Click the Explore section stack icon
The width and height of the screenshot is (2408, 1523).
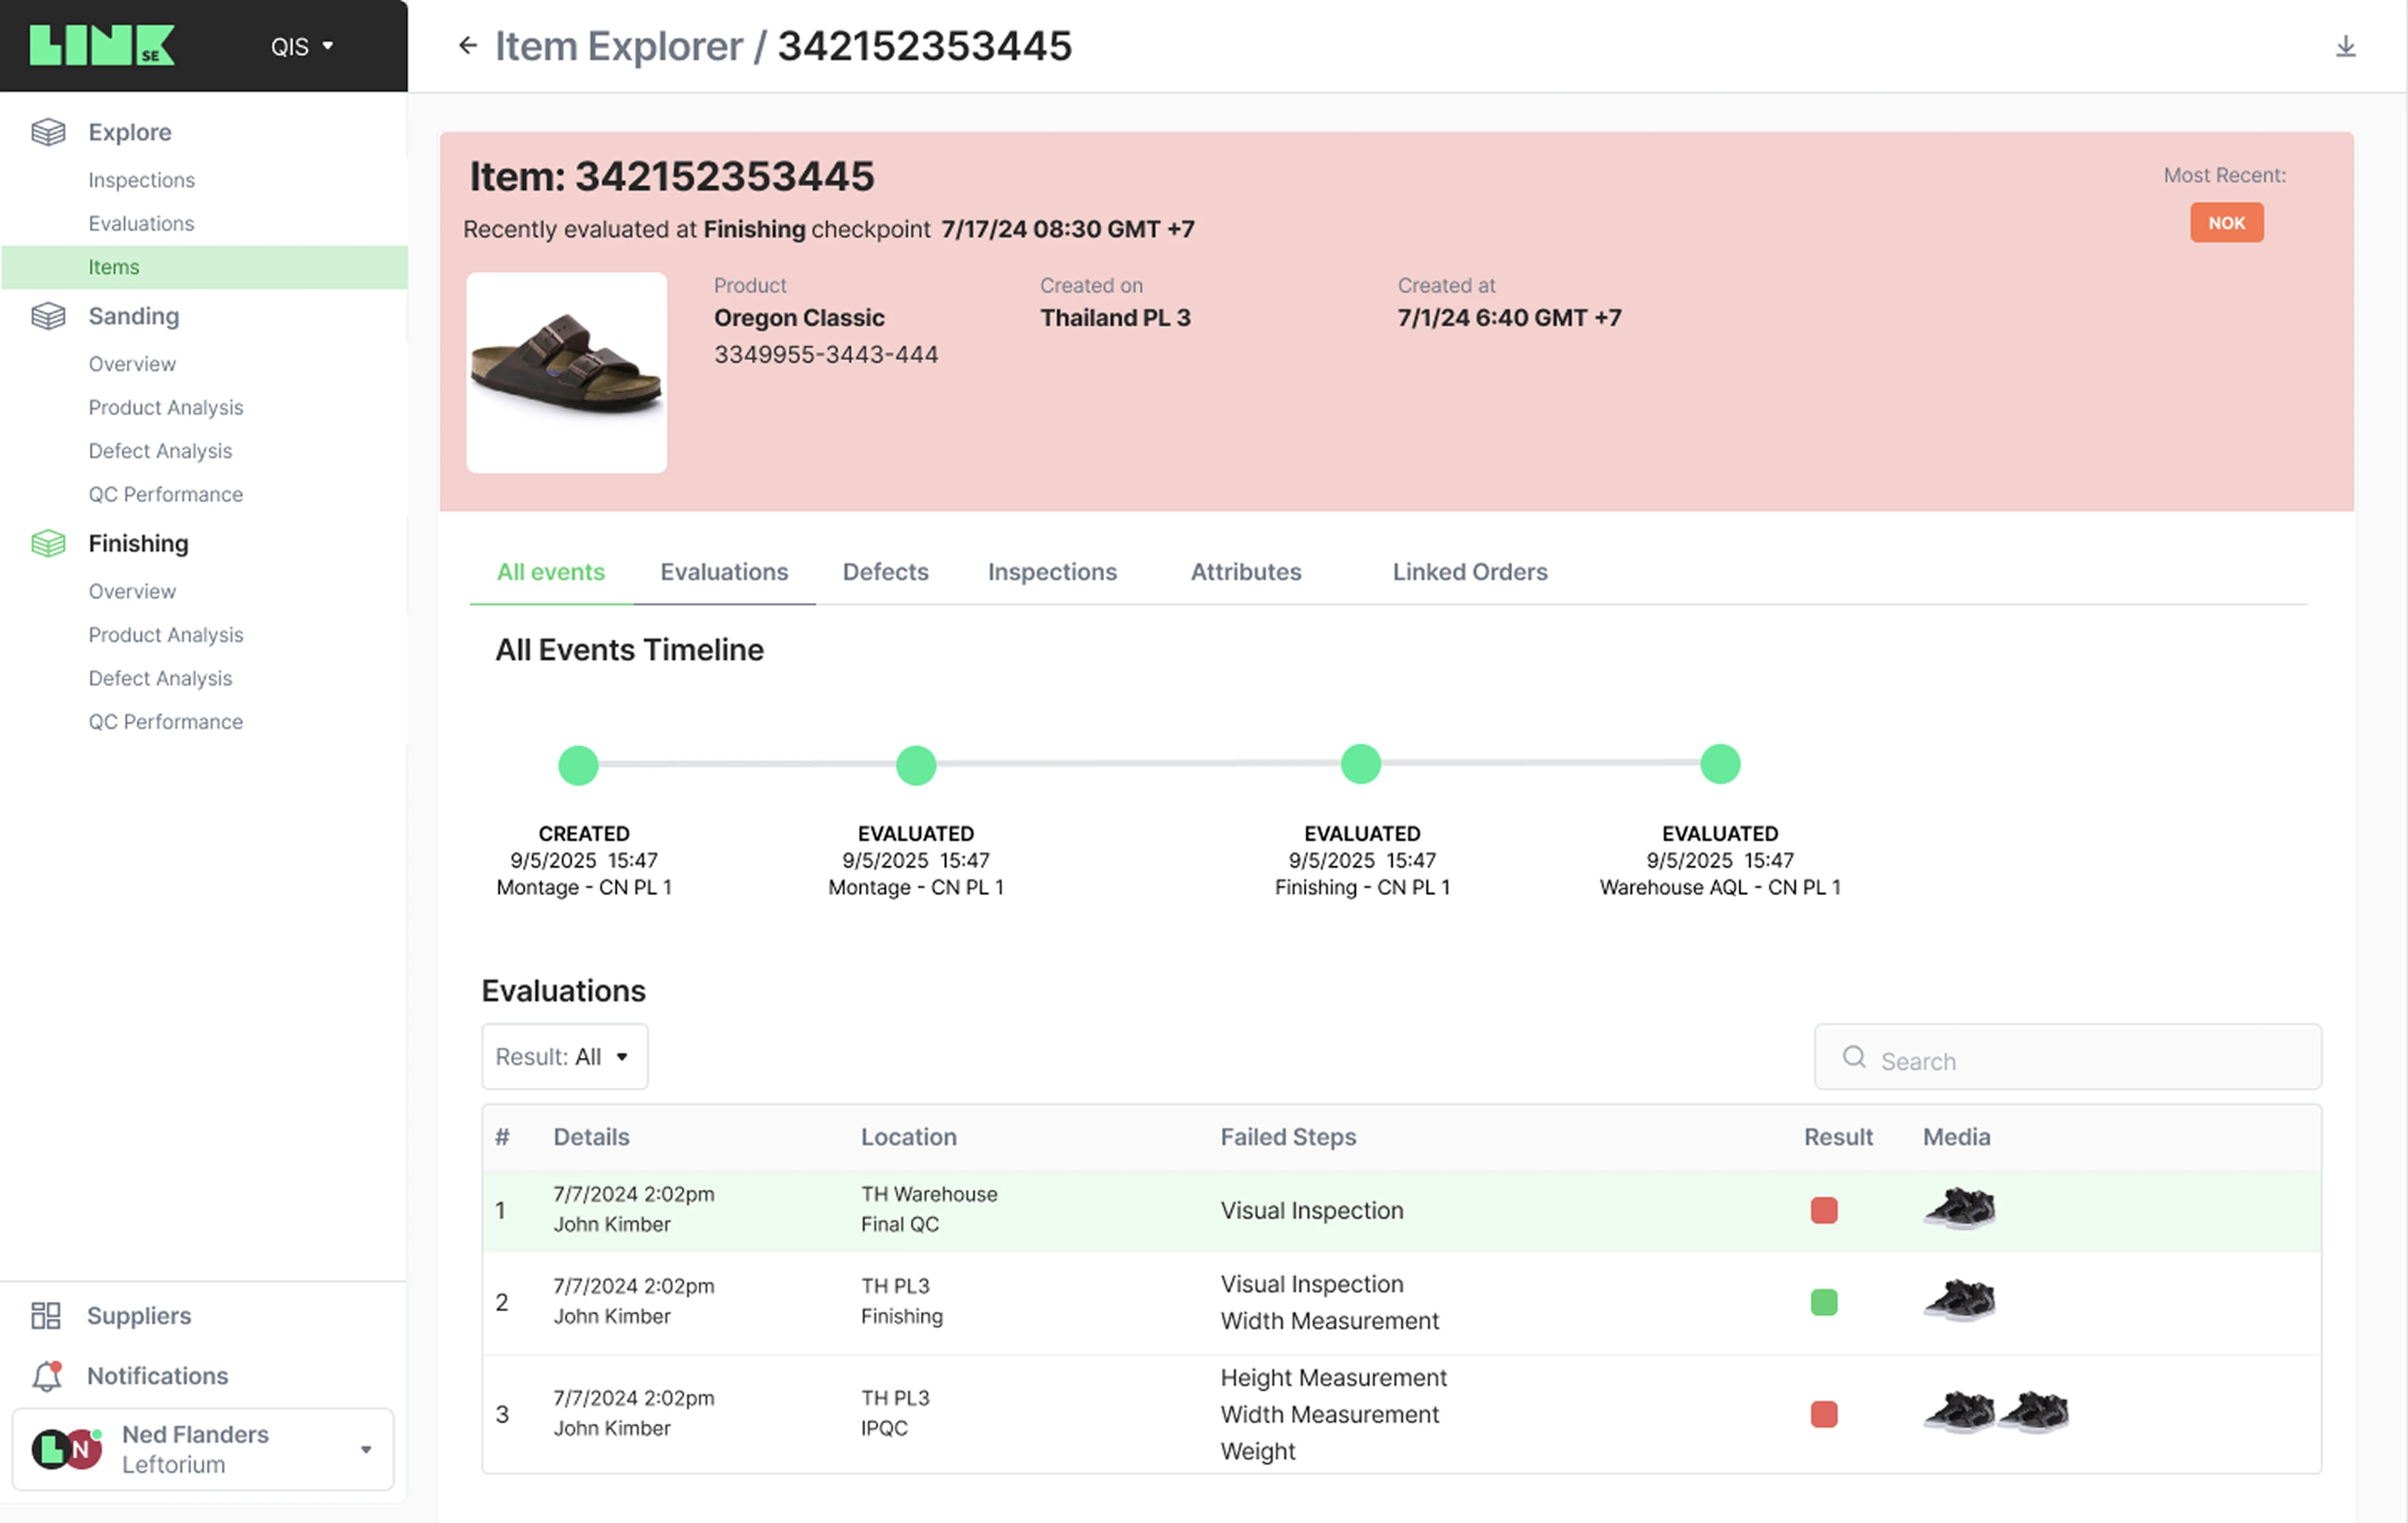tap(48, 132)
